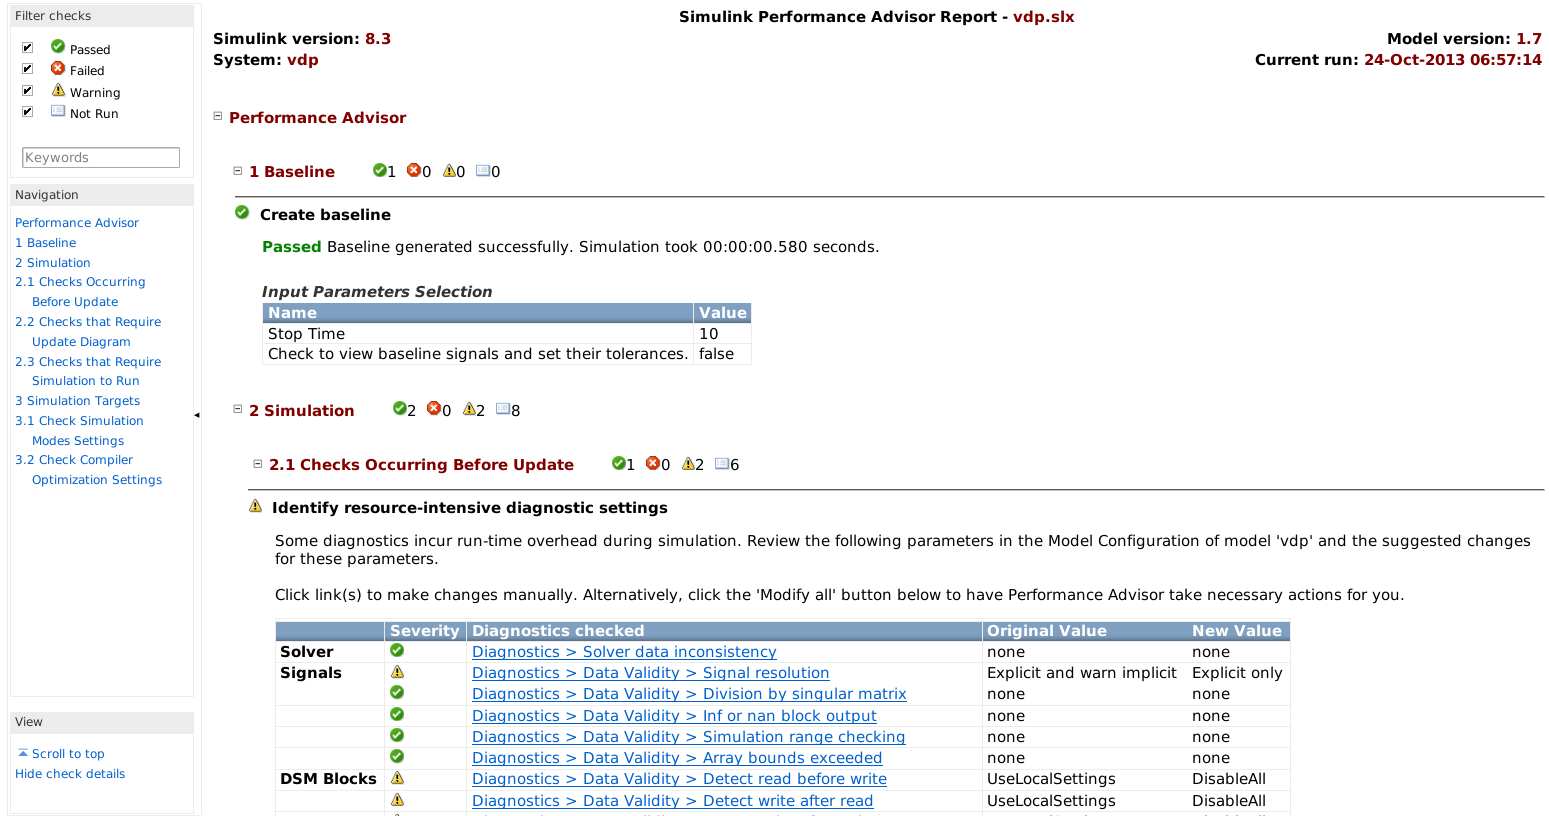The image size is (1549, 816).
Task: Click warning icon beside Identify resource-intensive diagnostic settings
Action: coord(255,506)
